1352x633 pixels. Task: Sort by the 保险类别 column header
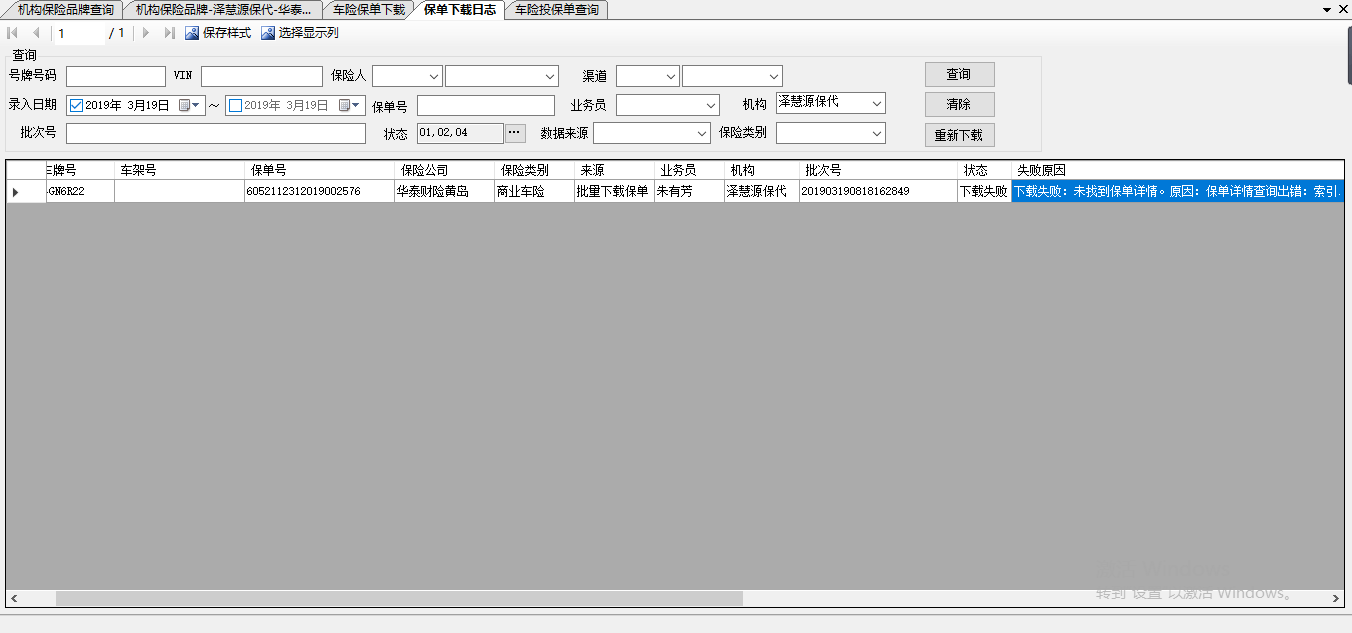click(534, 170)
